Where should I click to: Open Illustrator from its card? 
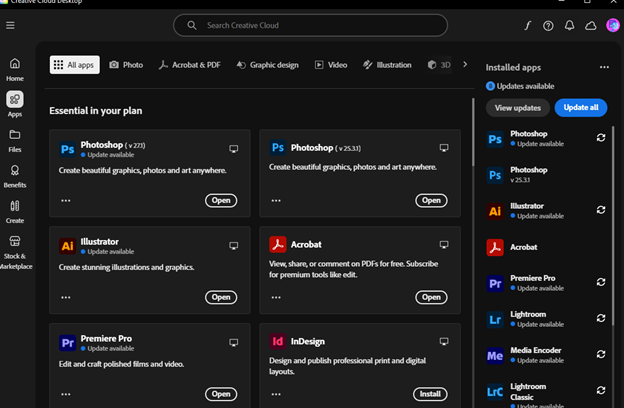[221, 297]
